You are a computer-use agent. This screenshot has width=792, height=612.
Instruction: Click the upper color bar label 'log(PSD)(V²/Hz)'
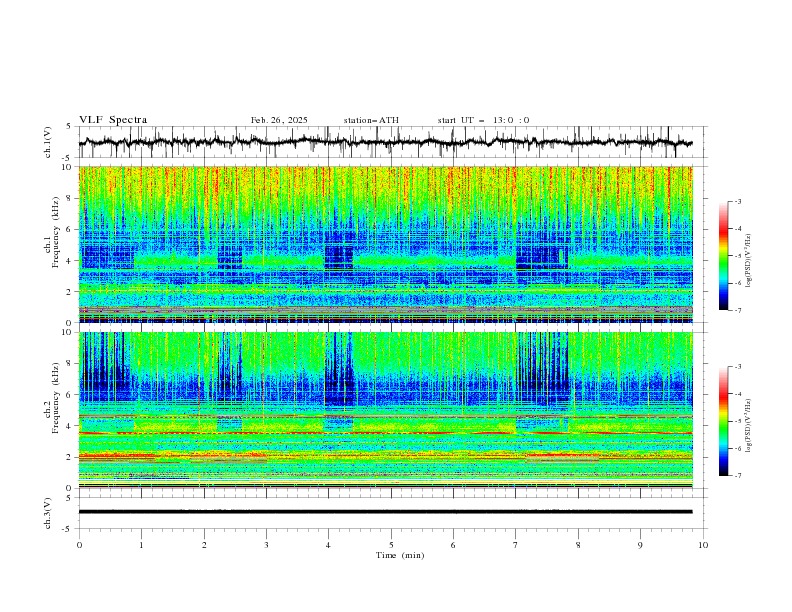pyautogui.click(x=748, y=261)
